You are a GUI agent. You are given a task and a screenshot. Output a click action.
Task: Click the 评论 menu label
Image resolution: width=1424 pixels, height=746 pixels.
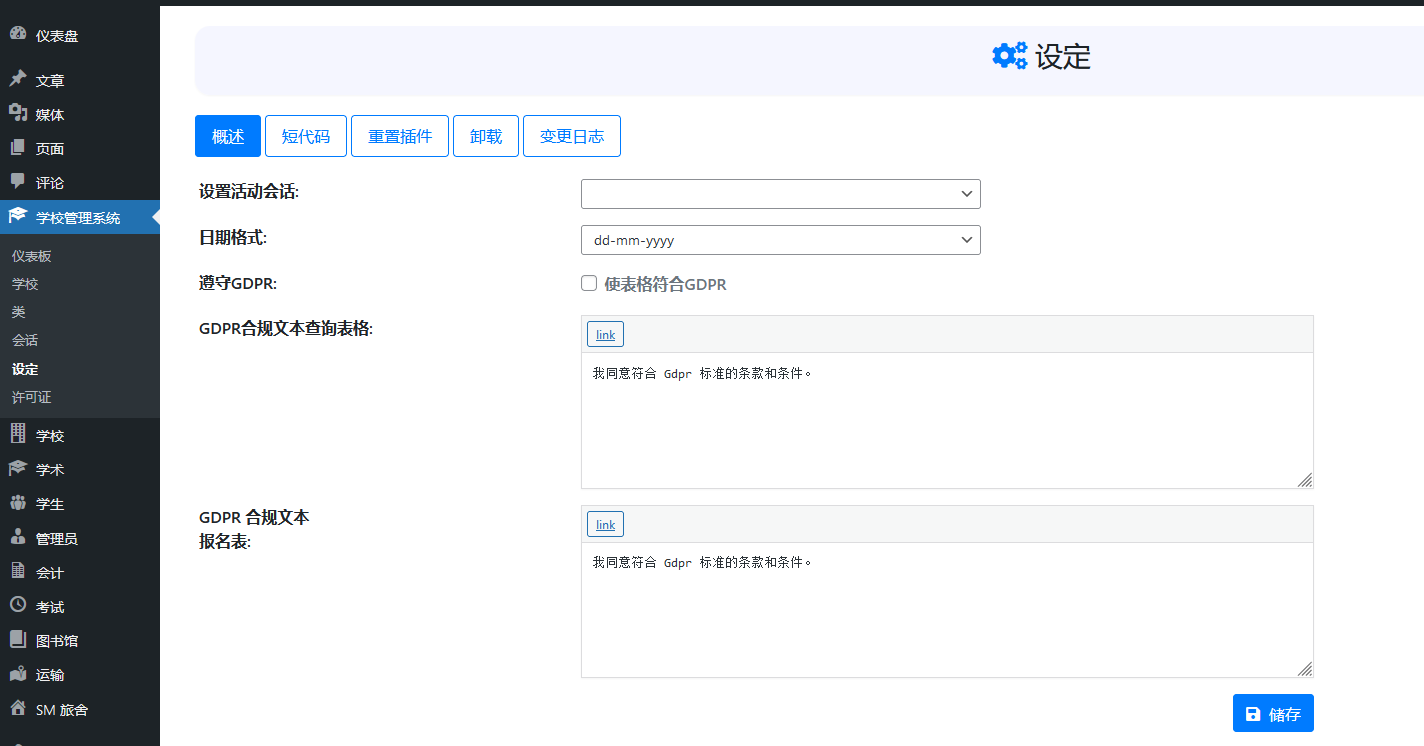[50, 183]
